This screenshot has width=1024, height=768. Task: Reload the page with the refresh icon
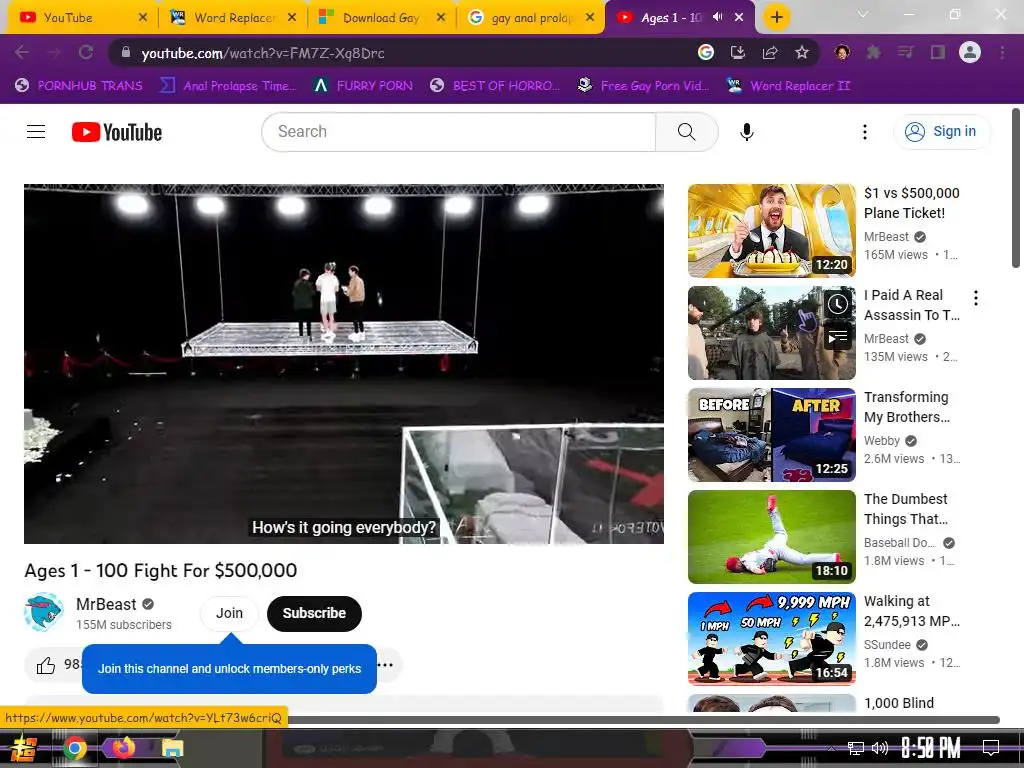(86, 52)
